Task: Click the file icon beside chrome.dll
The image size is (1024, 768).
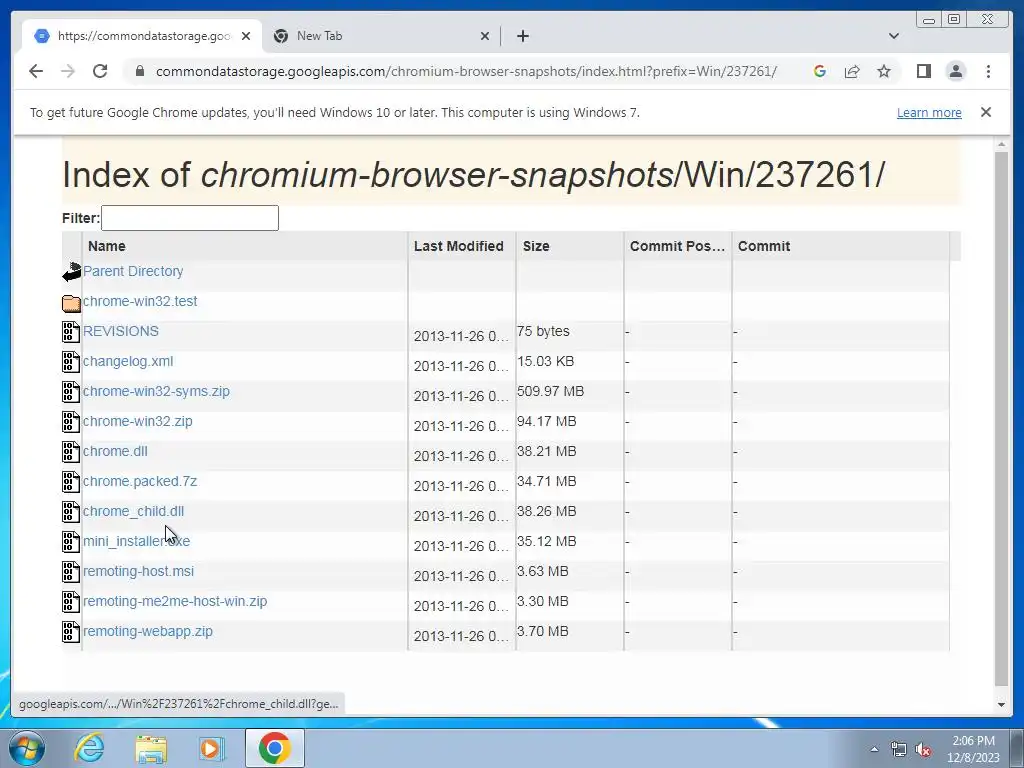Action: pyautogui.click(x=71, y=452)
